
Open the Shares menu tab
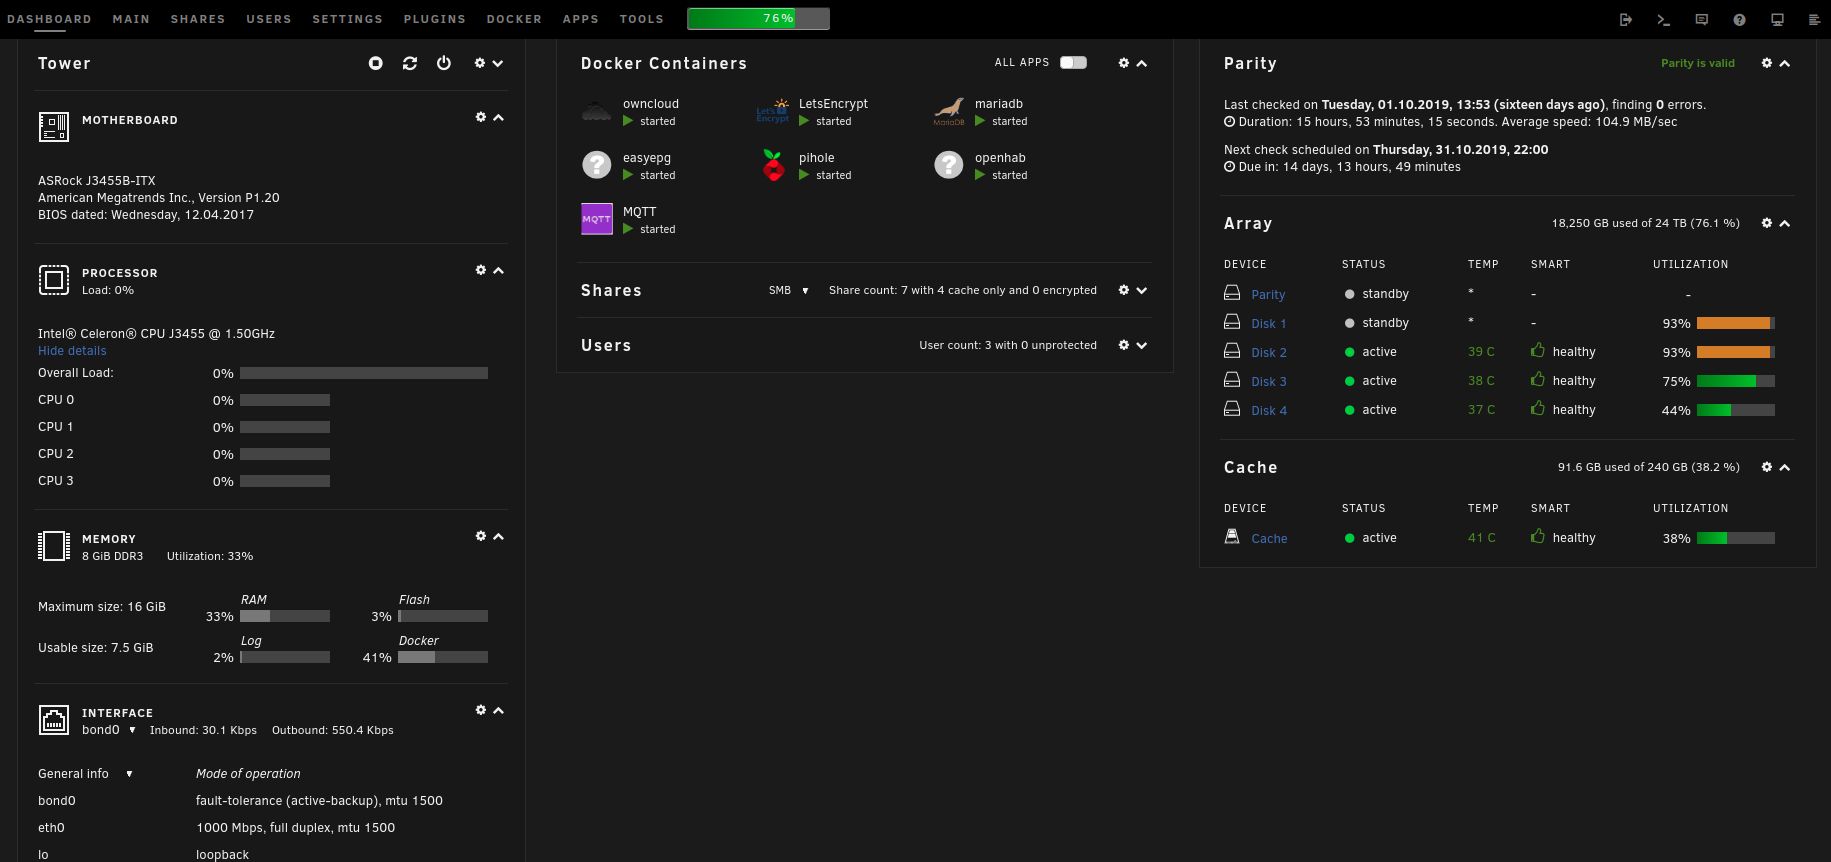[198, 19]
